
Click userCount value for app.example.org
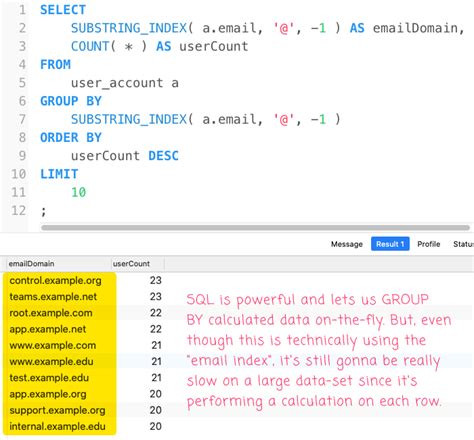tap(156, 394)
